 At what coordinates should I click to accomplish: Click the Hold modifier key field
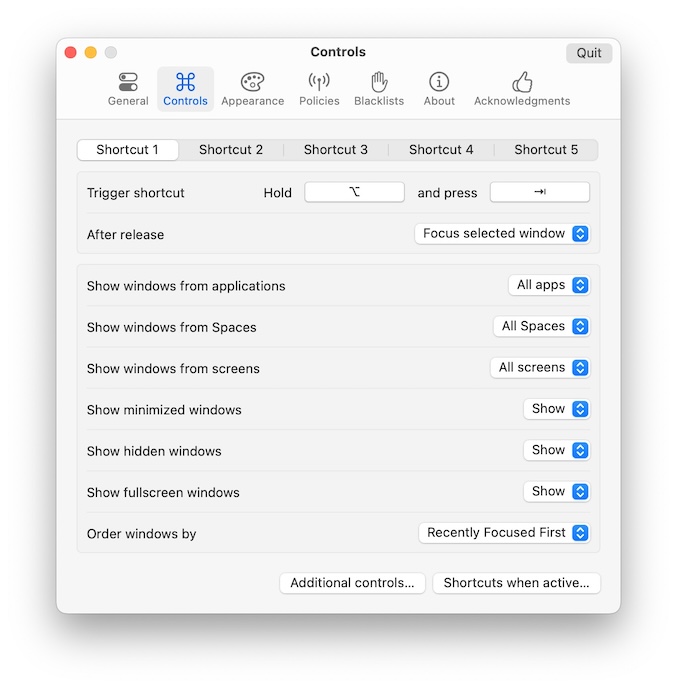point(354,193)
